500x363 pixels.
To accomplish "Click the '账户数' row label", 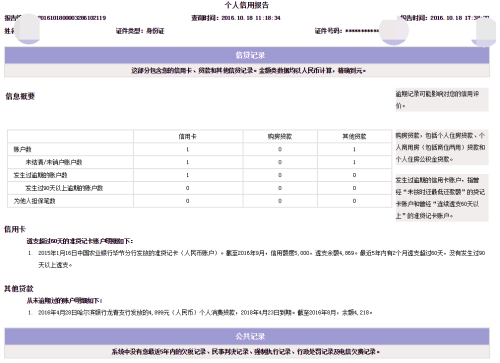I will tap(22, 149).
